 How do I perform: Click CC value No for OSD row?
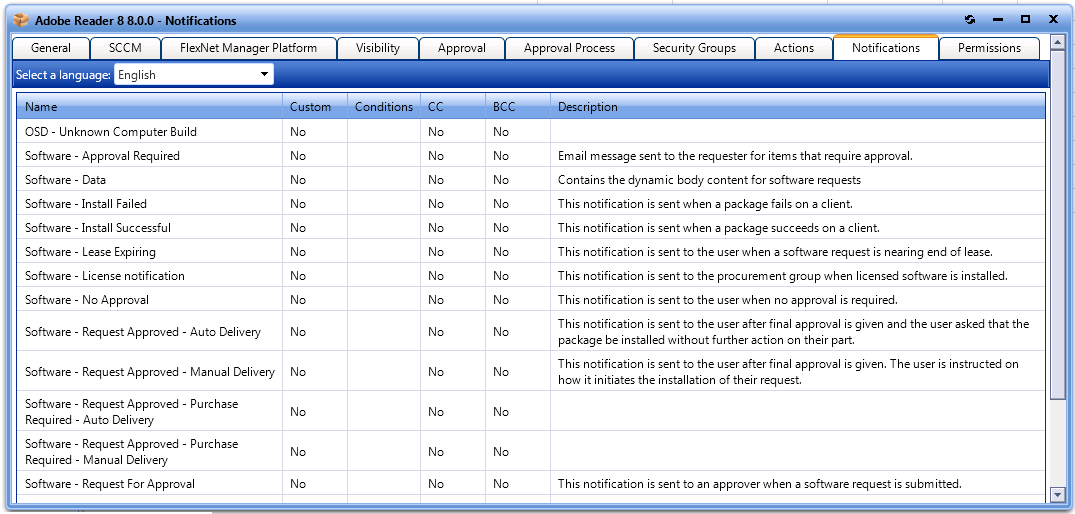point(436,132)
